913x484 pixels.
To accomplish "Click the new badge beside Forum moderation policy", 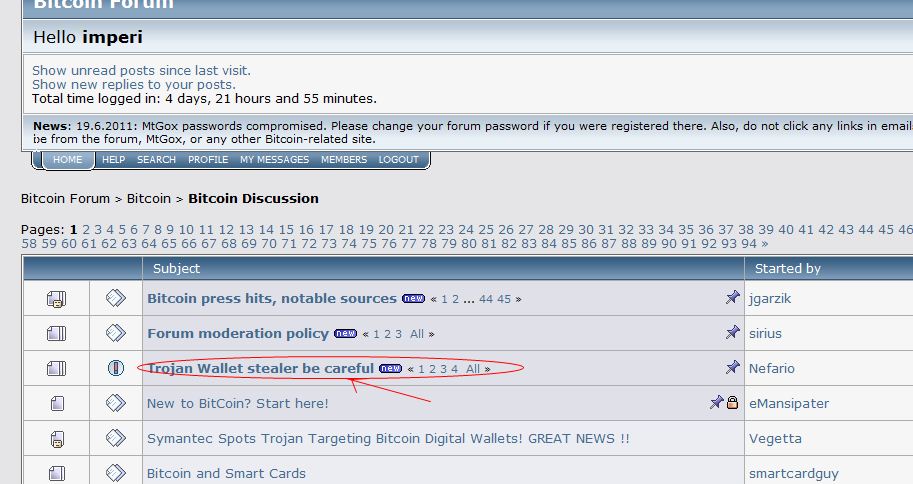I will [x=345, y=334].
